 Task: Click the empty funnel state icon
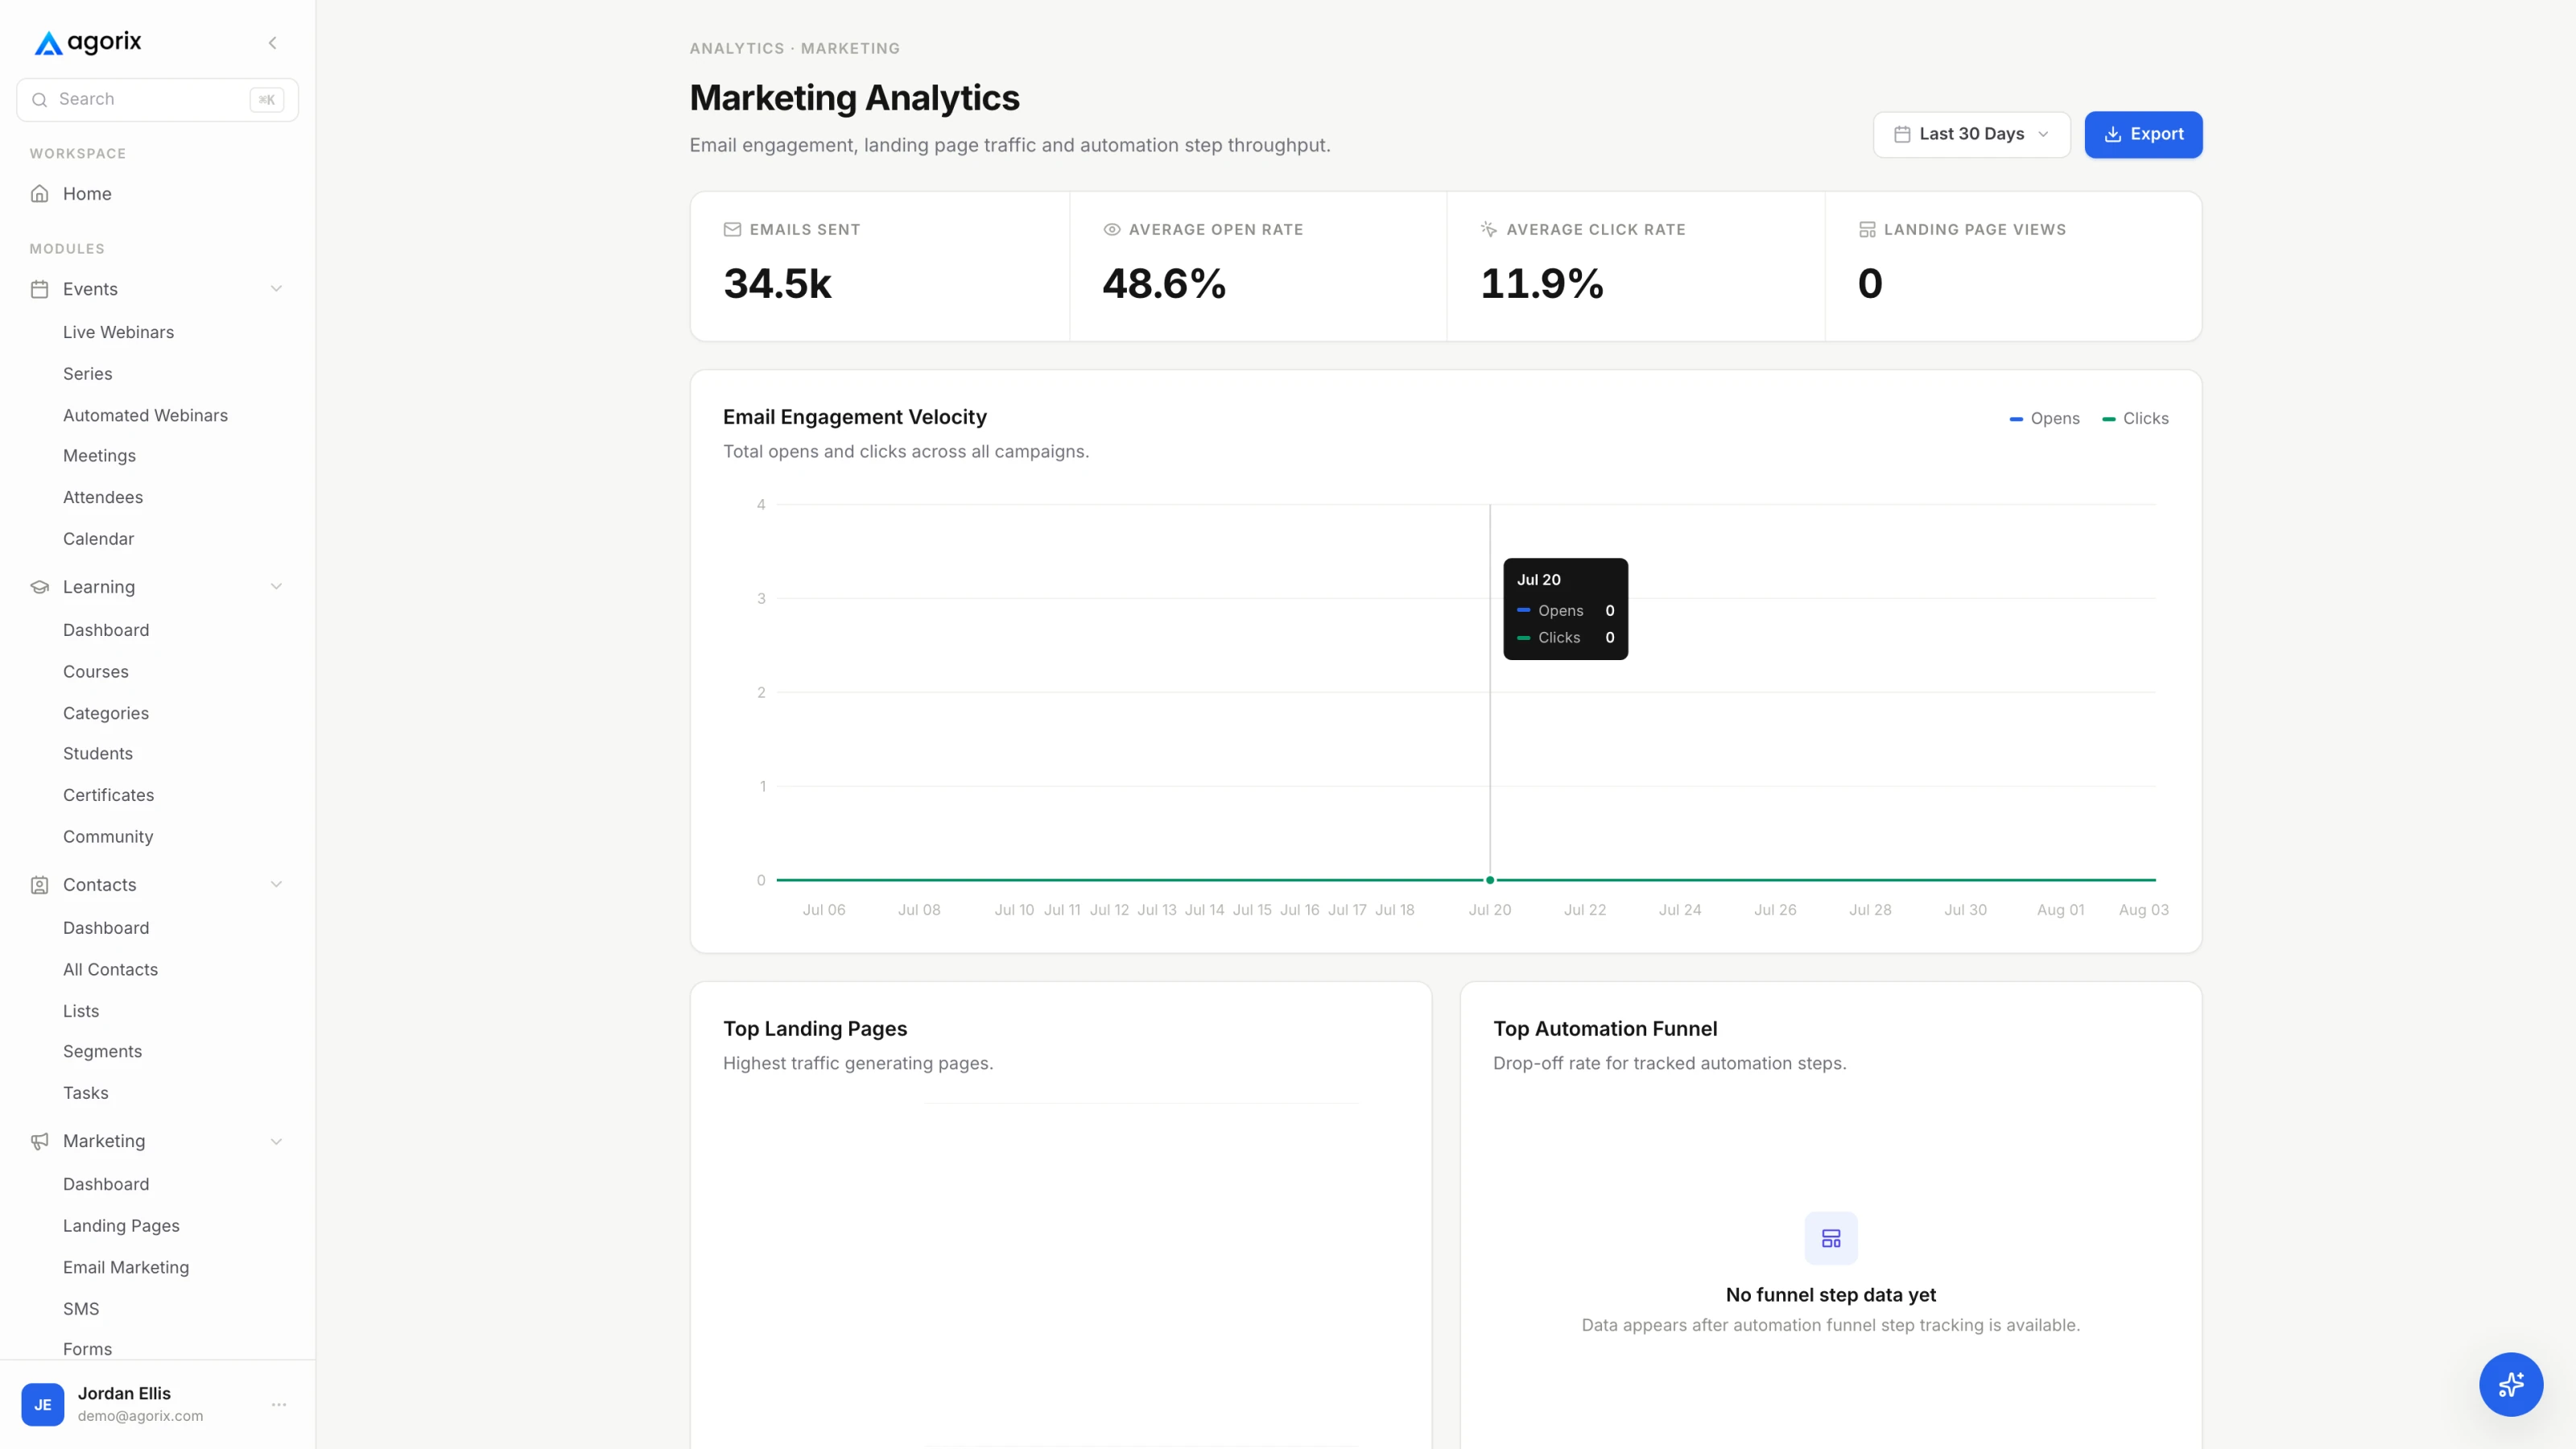pyautogui.click(x=1830, y=1238)
